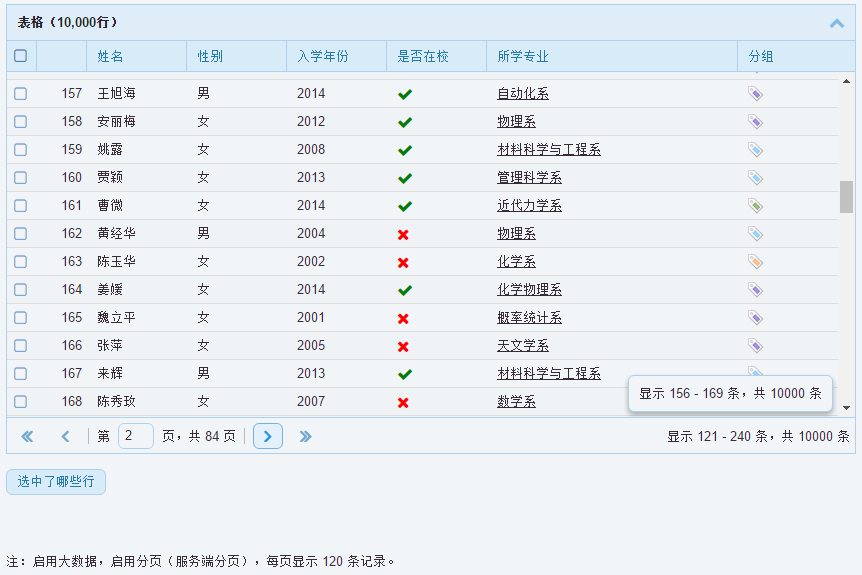Click the tag icon in row 157
Viewport: 862px width, 575px height.
[756, 94]
